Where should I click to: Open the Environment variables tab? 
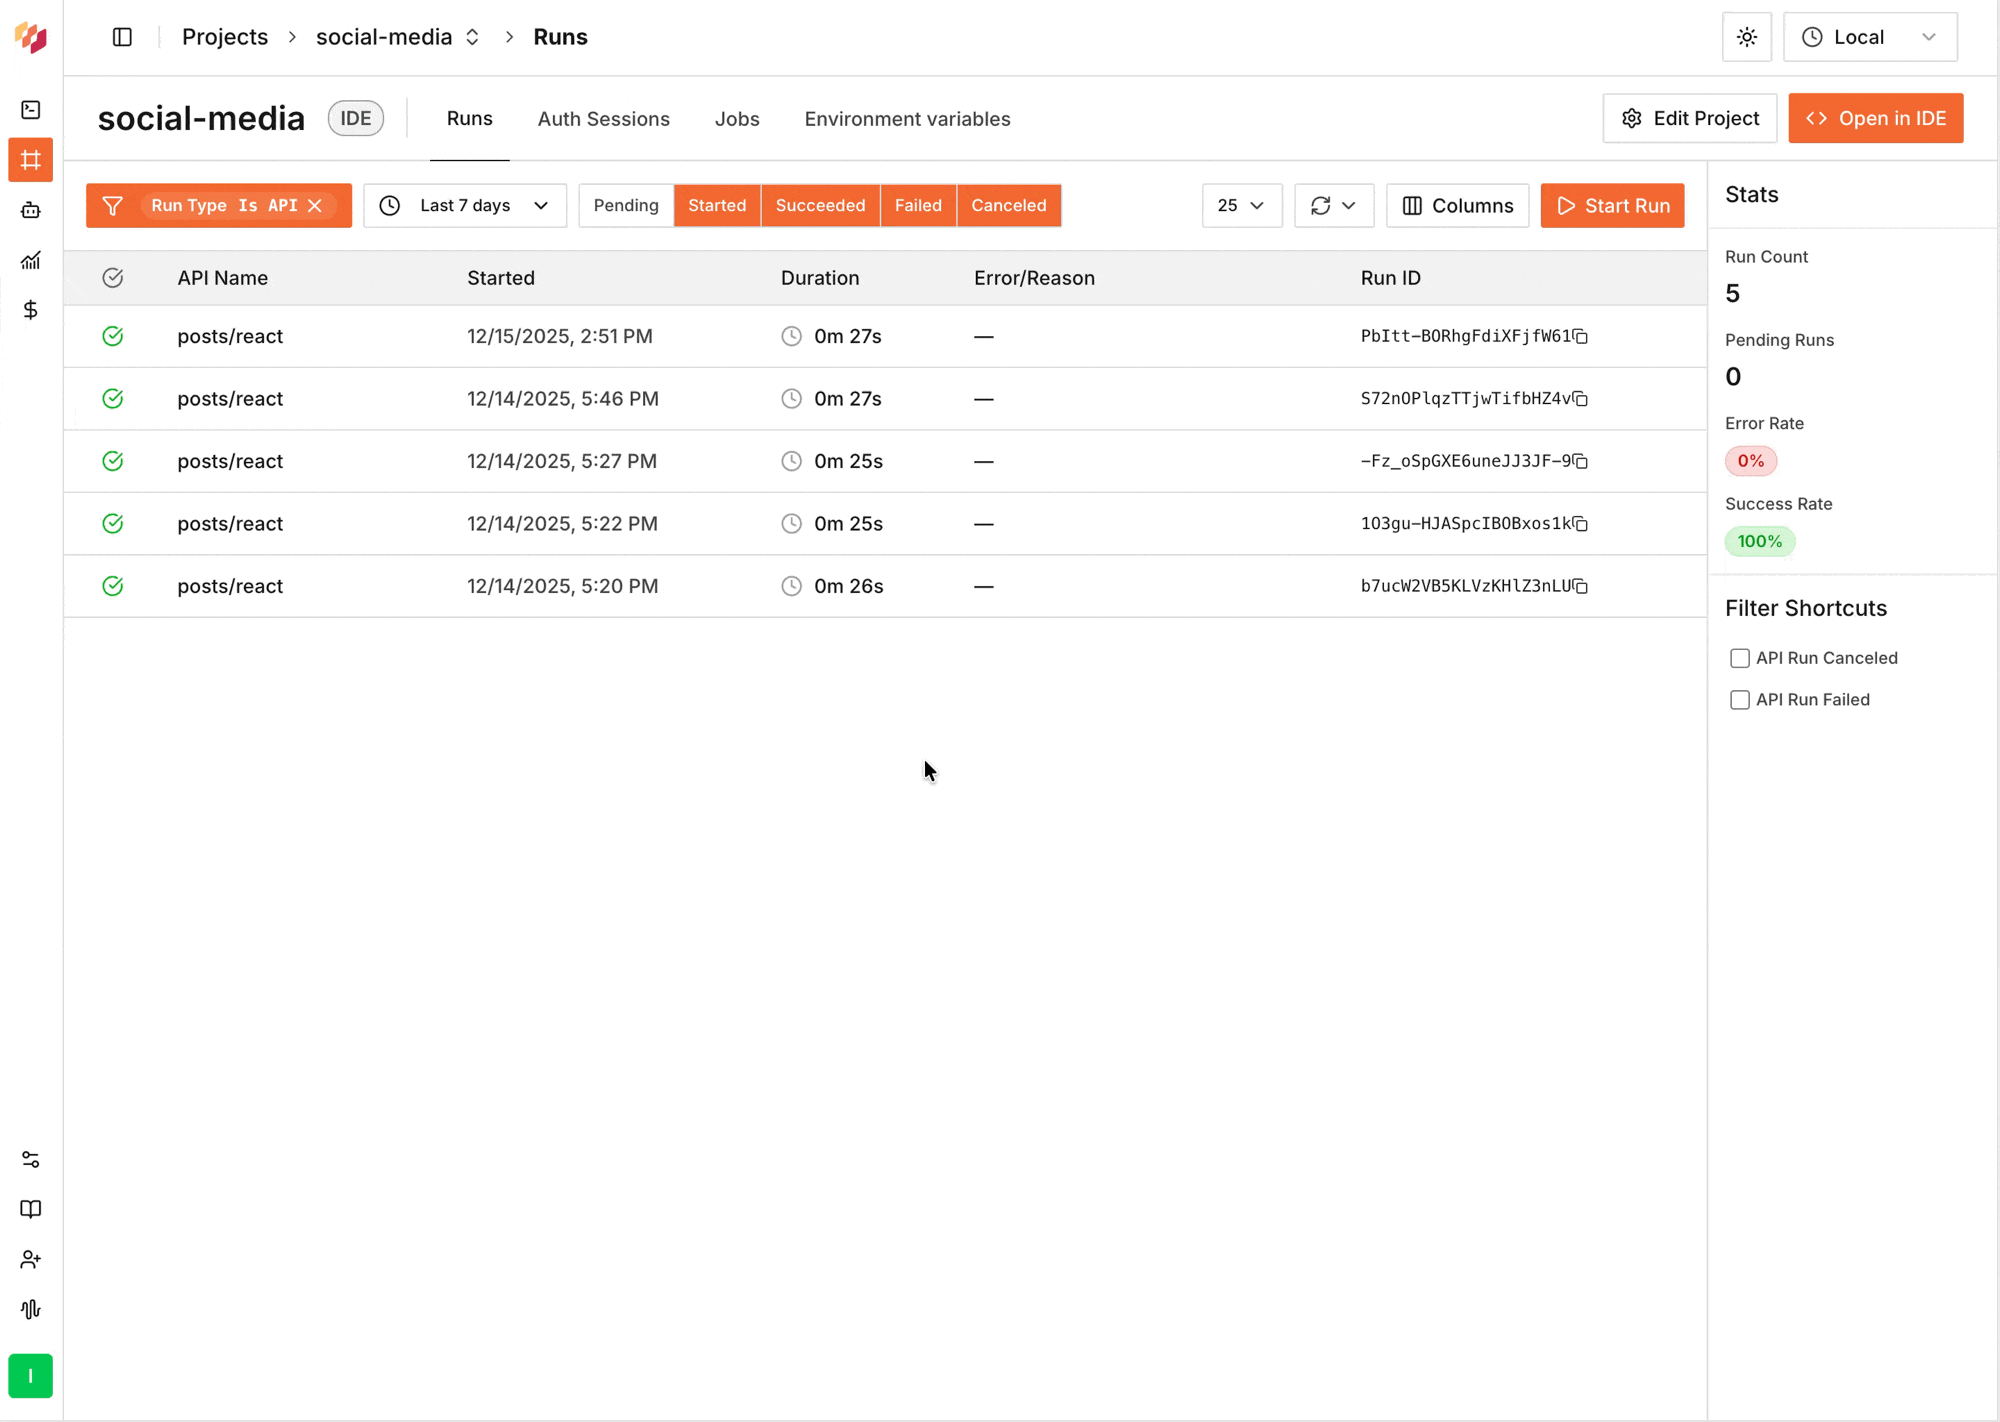(x=907, y=119)
